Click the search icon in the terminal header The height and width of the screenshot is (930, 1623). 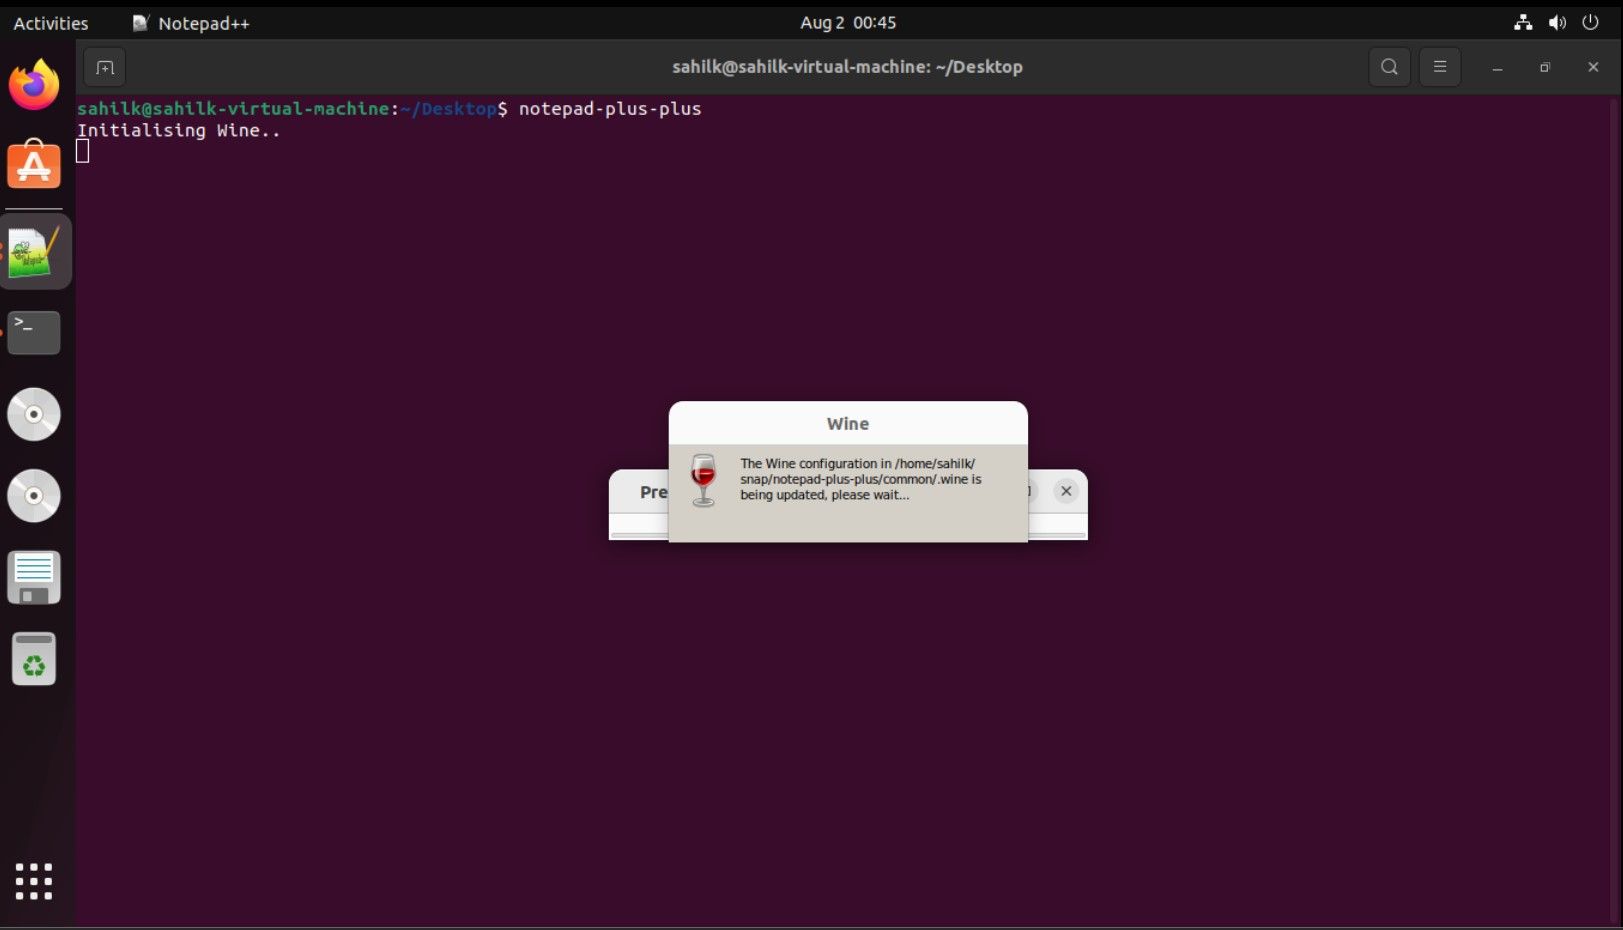pyautogui.click(x=1388, y=67)
